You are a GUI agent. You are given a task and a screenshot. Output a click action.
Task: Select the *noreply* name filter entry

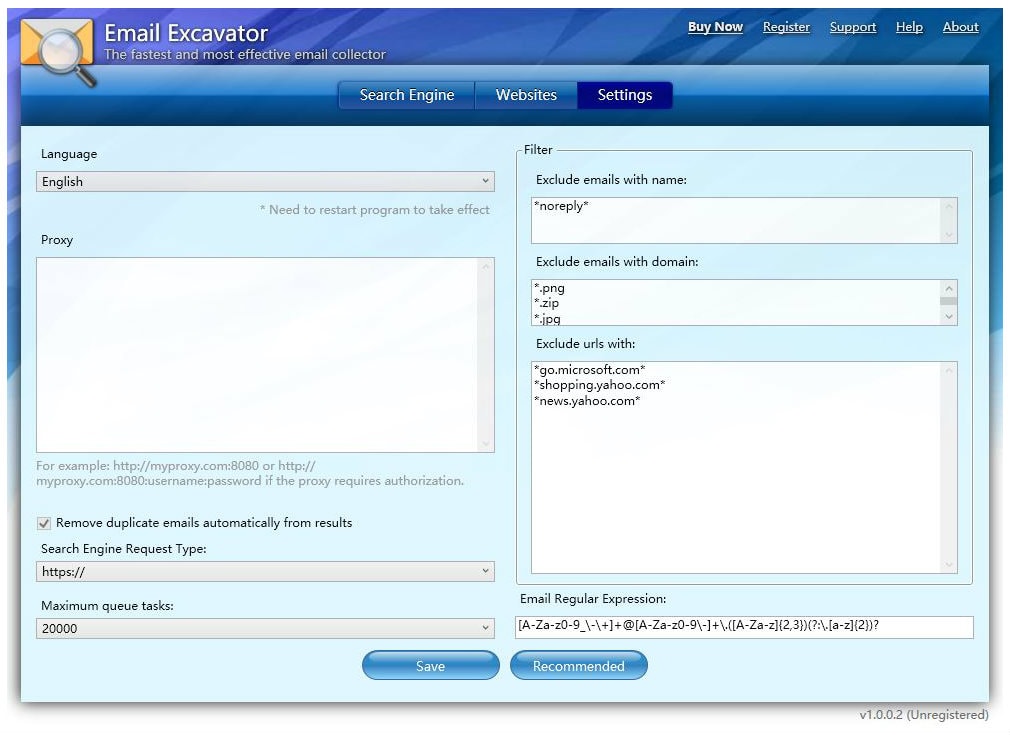[x=561, y=206]
